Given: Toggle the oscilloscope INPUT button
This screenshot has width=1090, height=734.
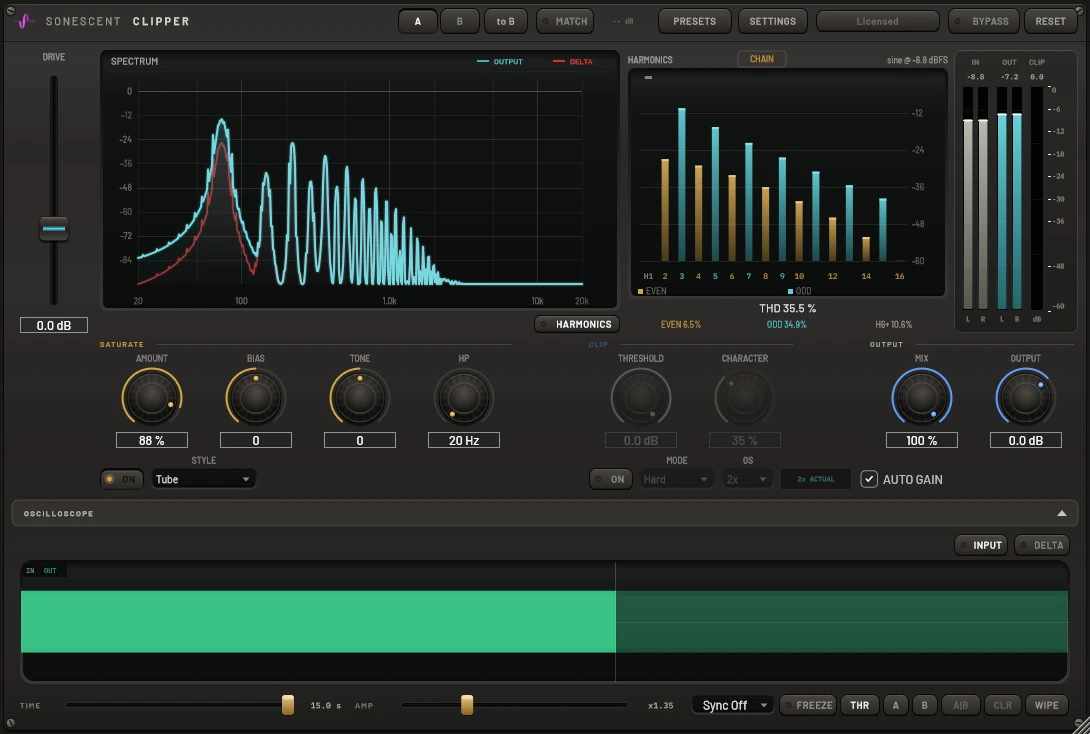Looking at the screenshot, I should 980,545.
